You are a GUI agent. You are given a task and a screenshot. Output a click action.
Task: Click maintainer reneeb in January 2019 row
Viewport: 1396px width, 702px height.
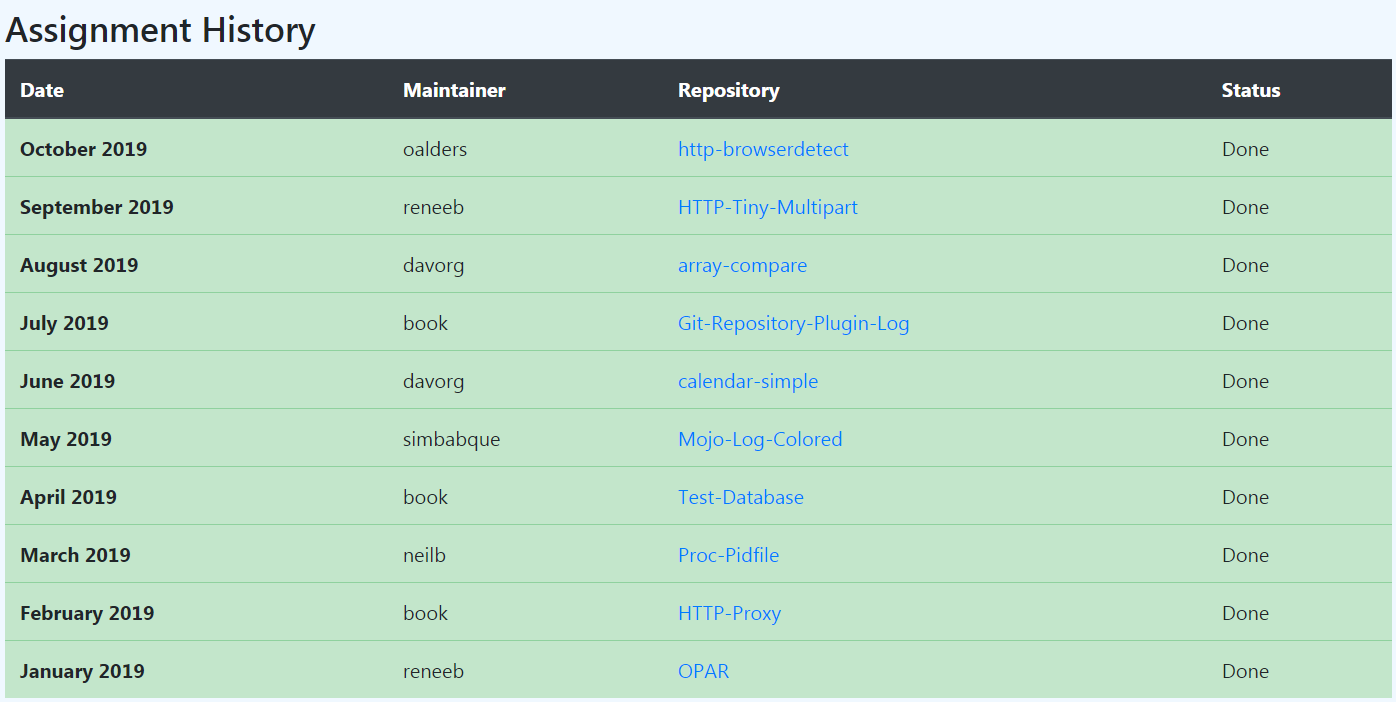pyautogui.click(x=434, y=671)
